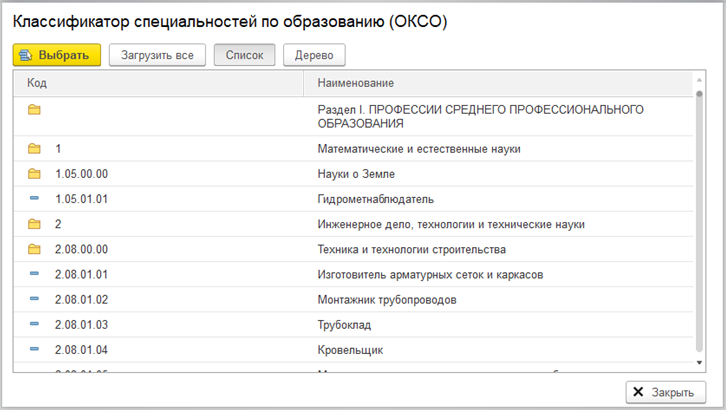Close dialog with Закрыть button
The width and height of the screenshot is (726, 410).
[667, 392]
